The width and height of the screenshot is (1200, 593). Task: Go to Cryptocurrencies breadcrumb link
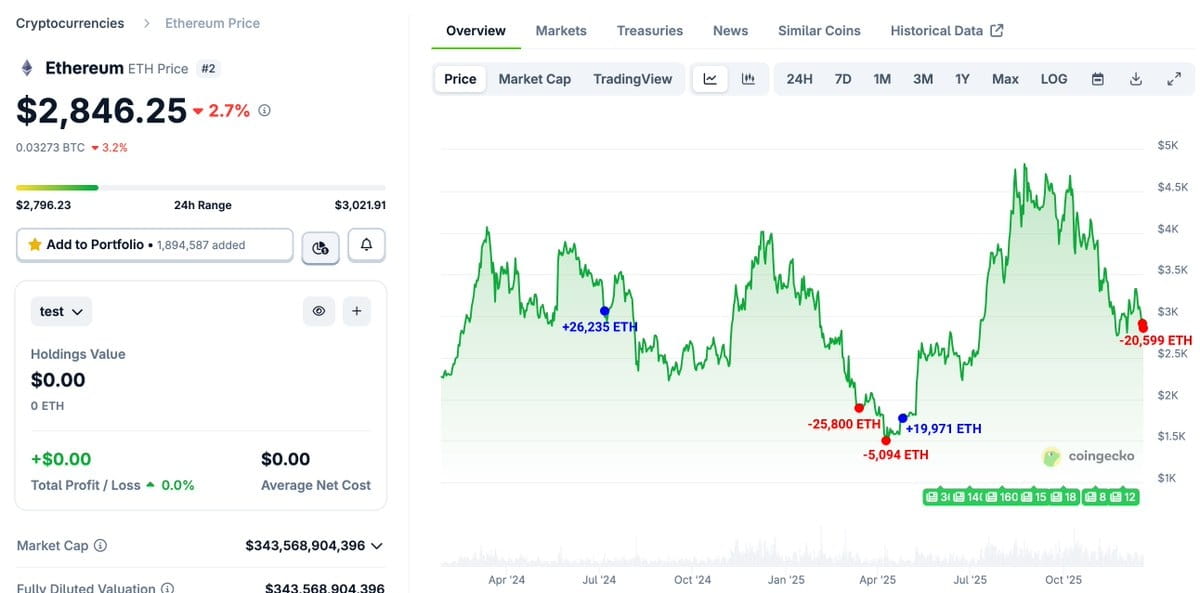pos(70,23)
